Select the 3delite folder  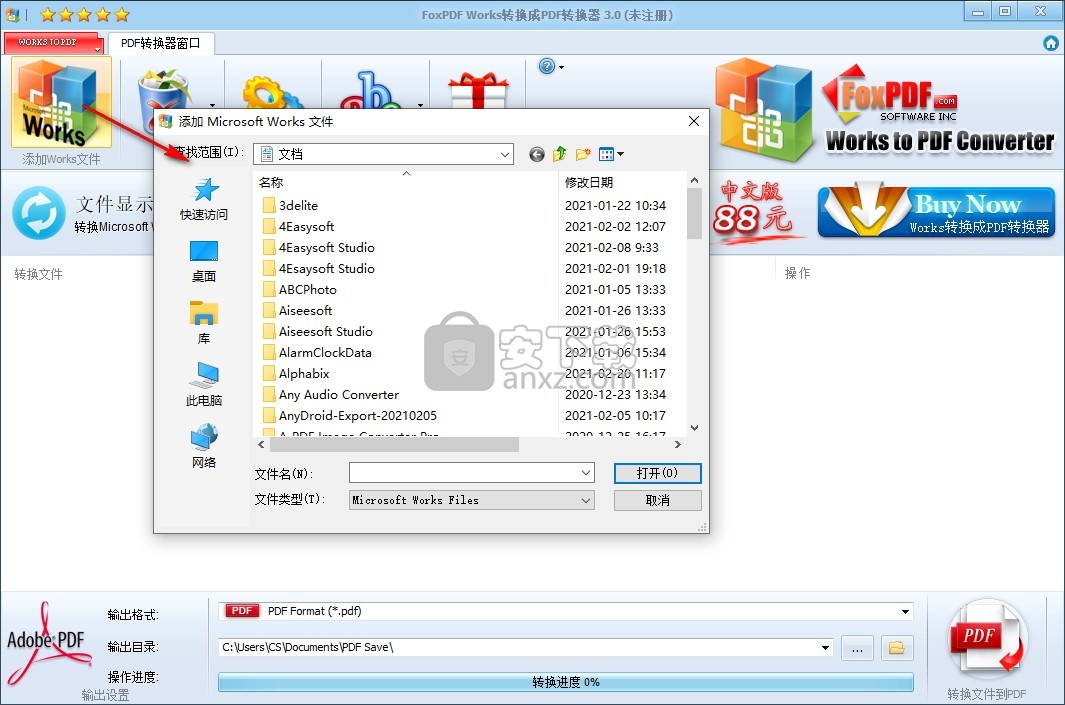click(290, 206)
